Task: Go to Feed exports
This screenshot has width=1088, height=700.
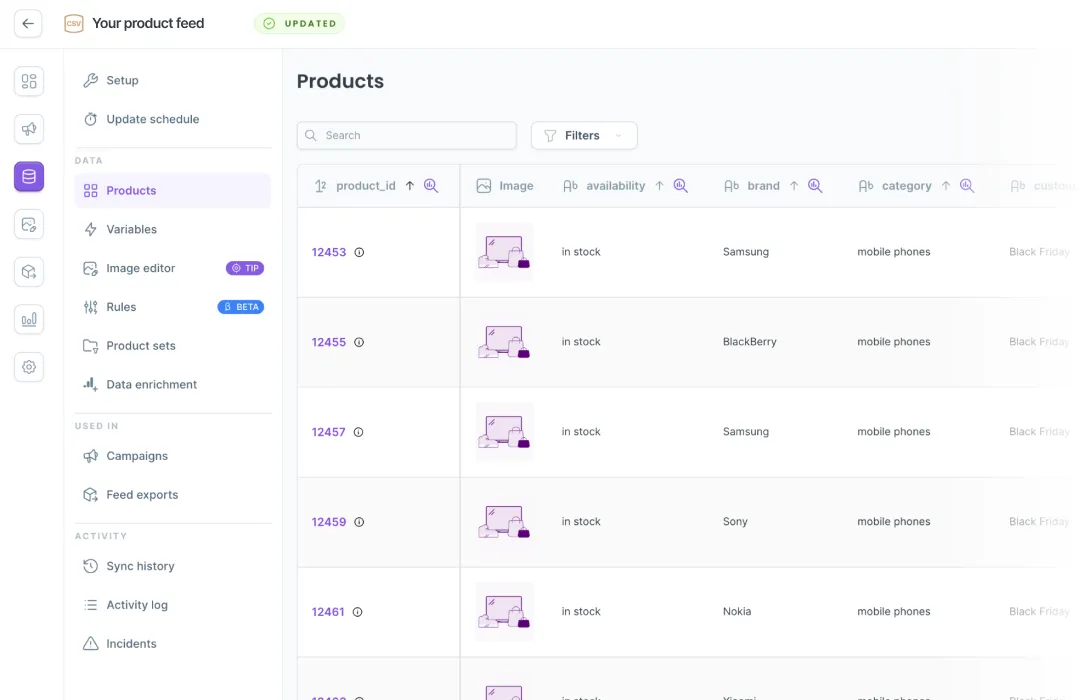Action: [x=173, y=495]
